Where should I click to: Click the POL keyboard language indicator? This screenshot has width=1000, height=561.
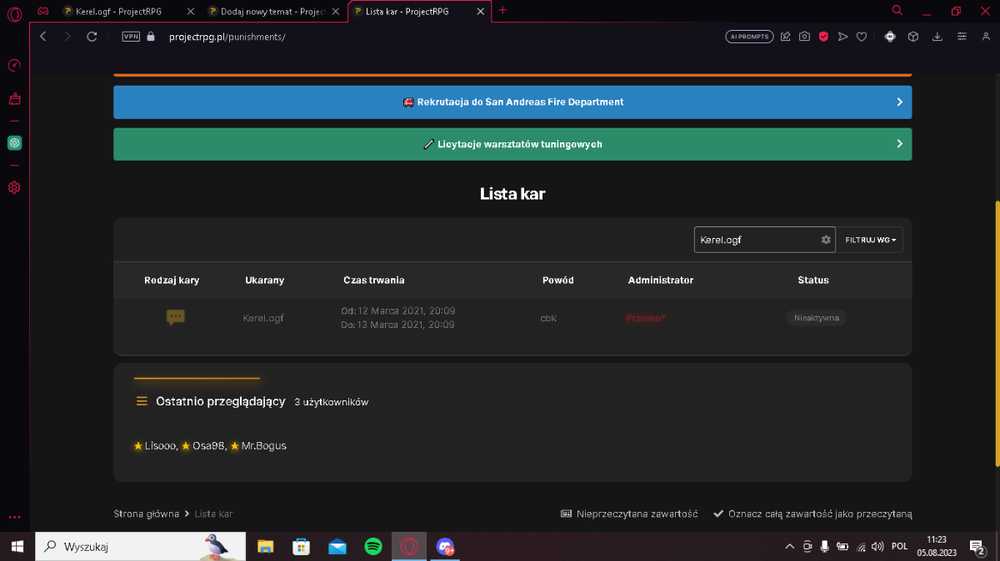click(x=899, y=546)
